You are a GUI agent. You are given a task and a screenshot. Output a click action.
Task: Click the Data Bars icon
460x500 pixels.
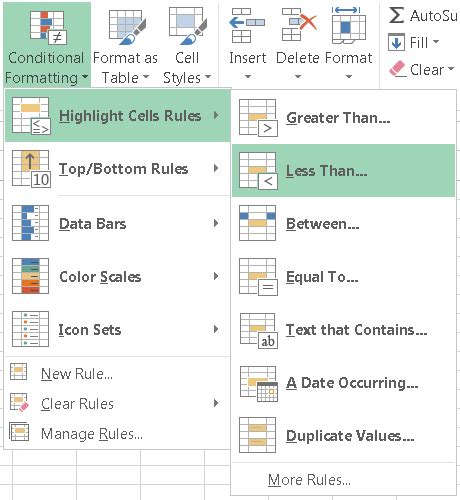30,223
